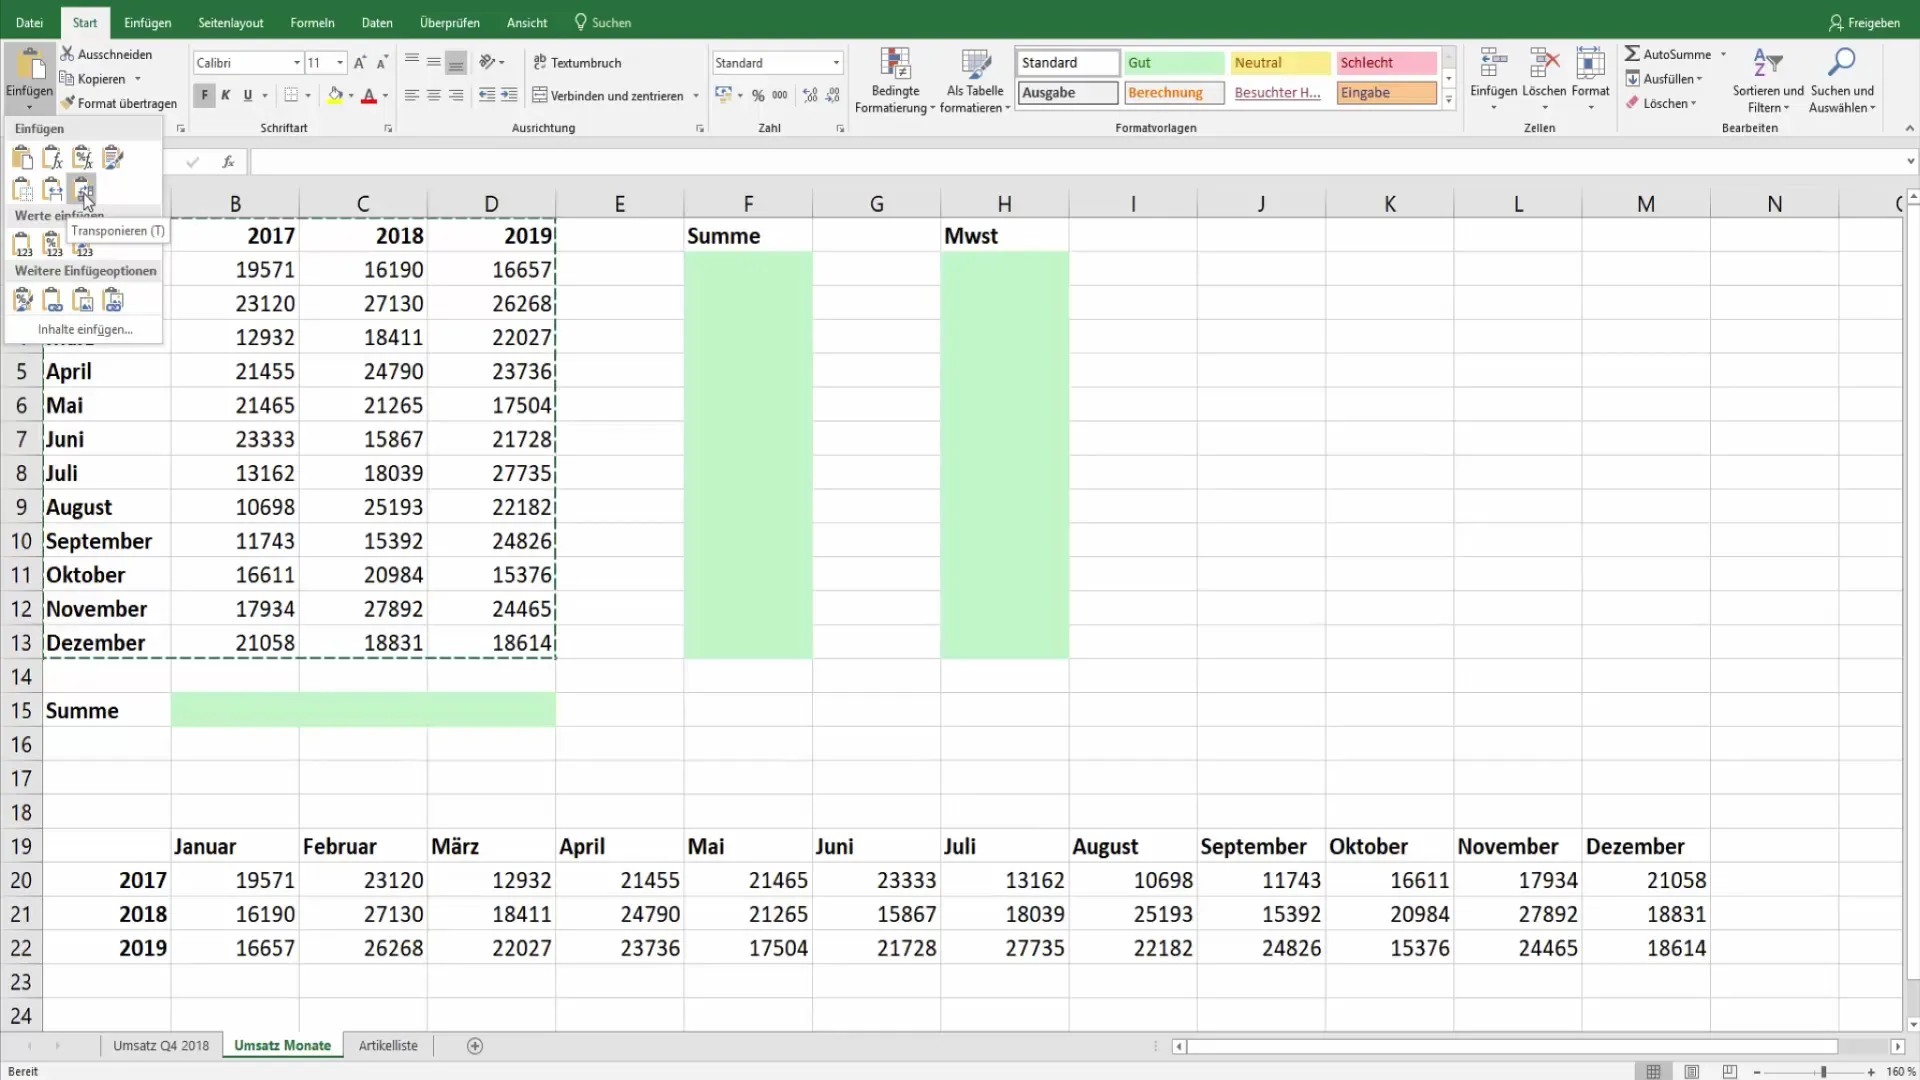The width and height of the screenshot is (1920, 1080).
Task: Decrease indent in alignment group
Action: click(487, 95)
